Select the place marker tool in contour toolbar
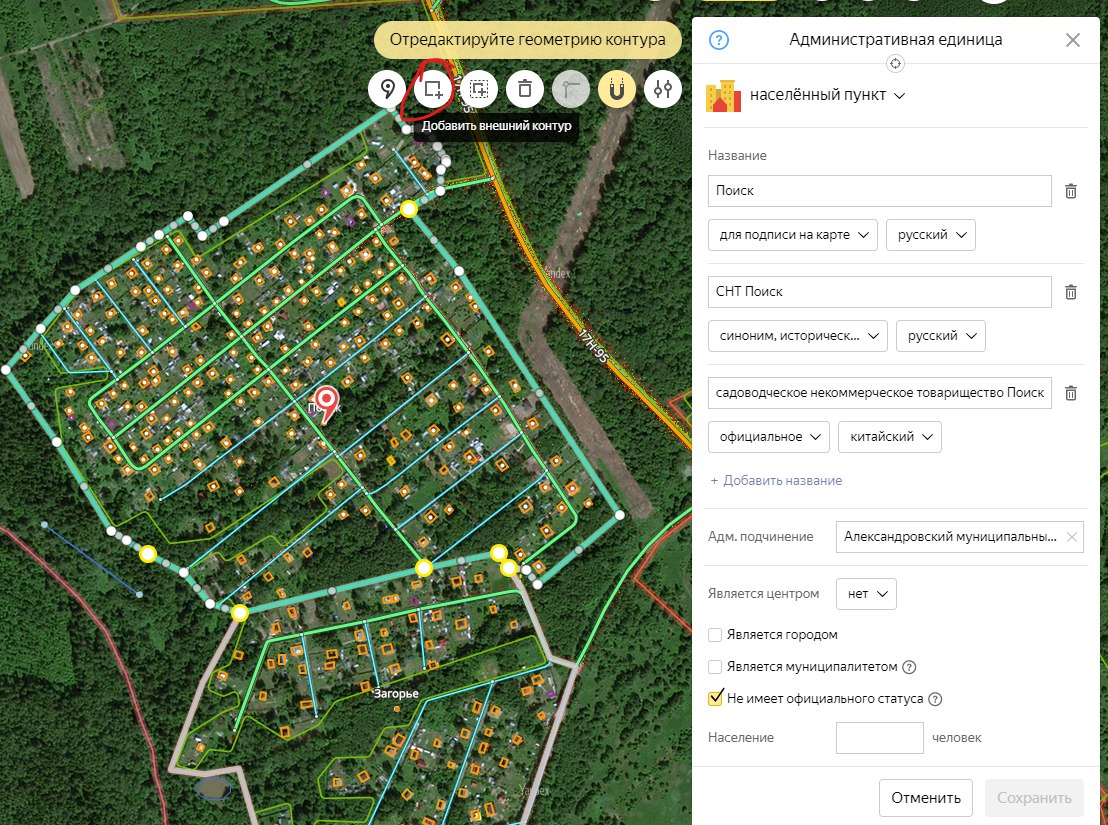 [387, 89]
